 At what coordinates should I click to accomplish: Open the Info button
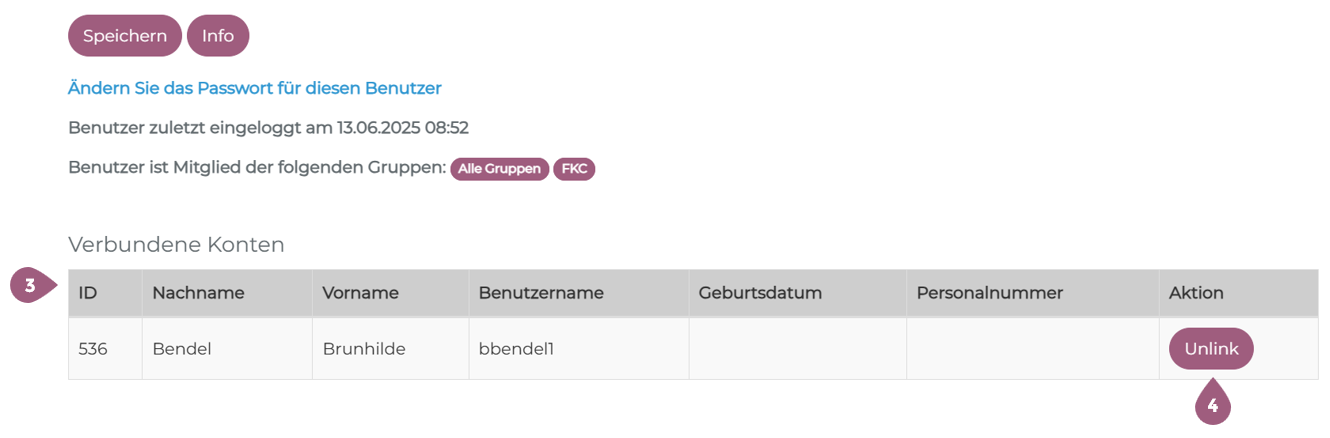tap(218, 36)
